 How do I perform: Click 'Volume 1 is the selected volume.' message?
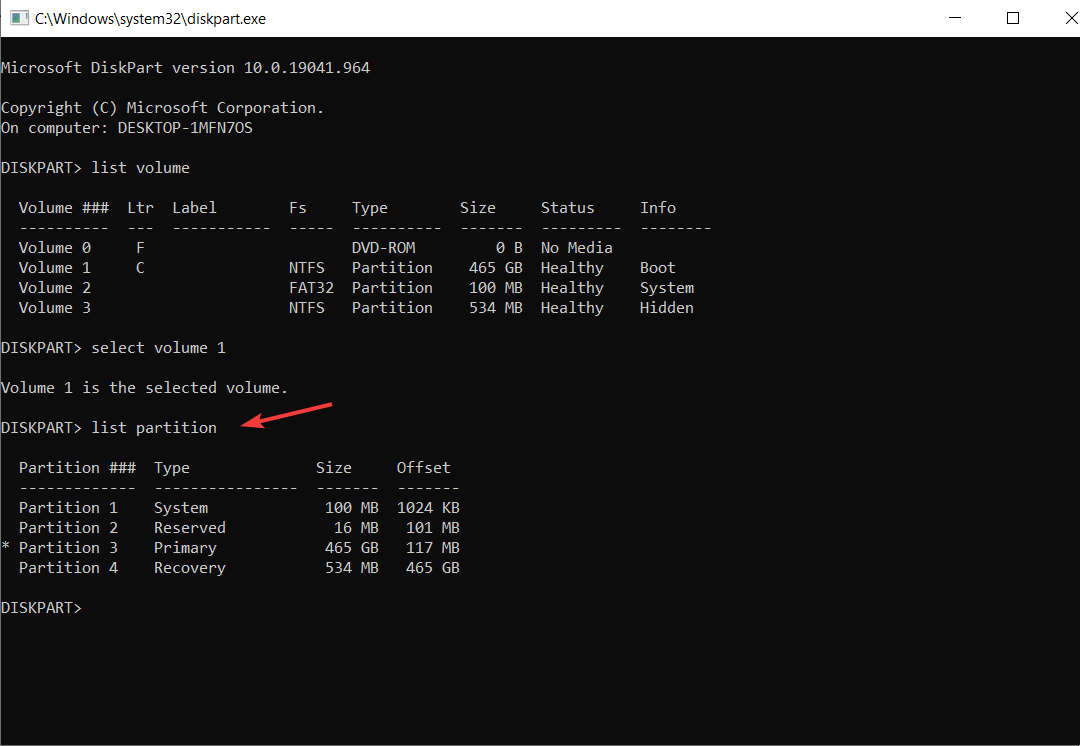pyautogui.click(x=144, y=387)
